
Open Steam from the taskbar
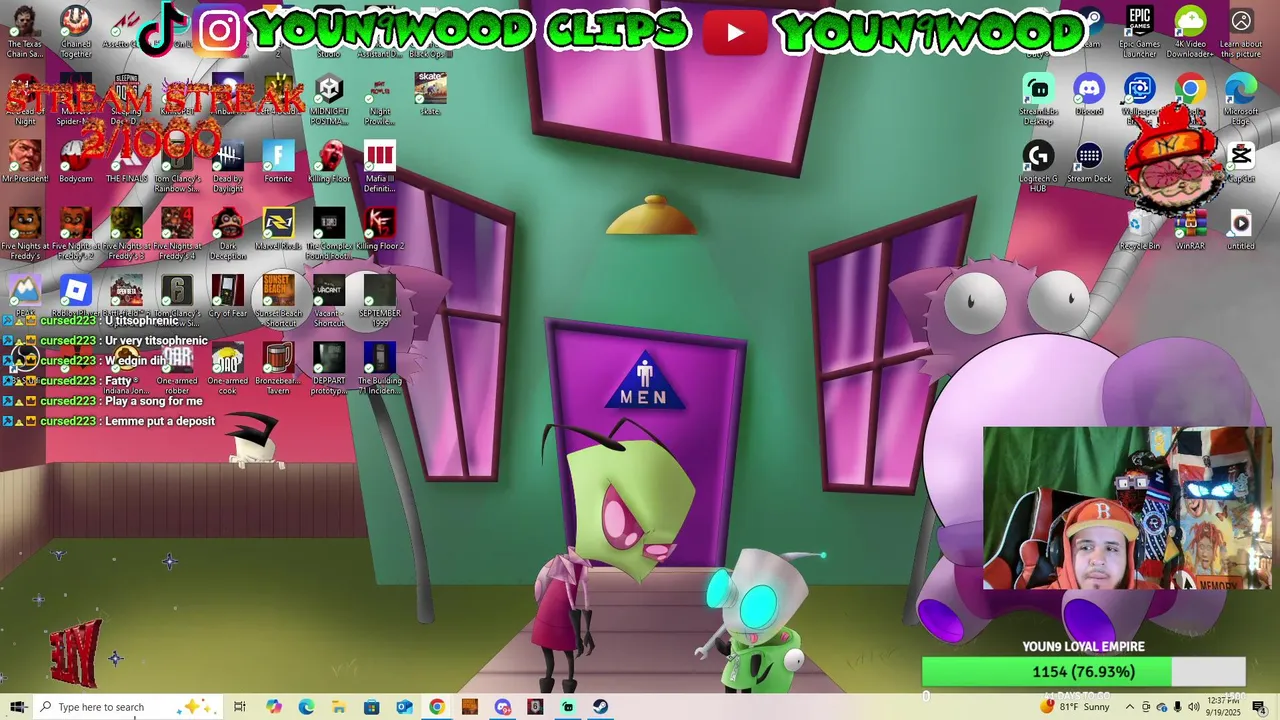[600, 707]
